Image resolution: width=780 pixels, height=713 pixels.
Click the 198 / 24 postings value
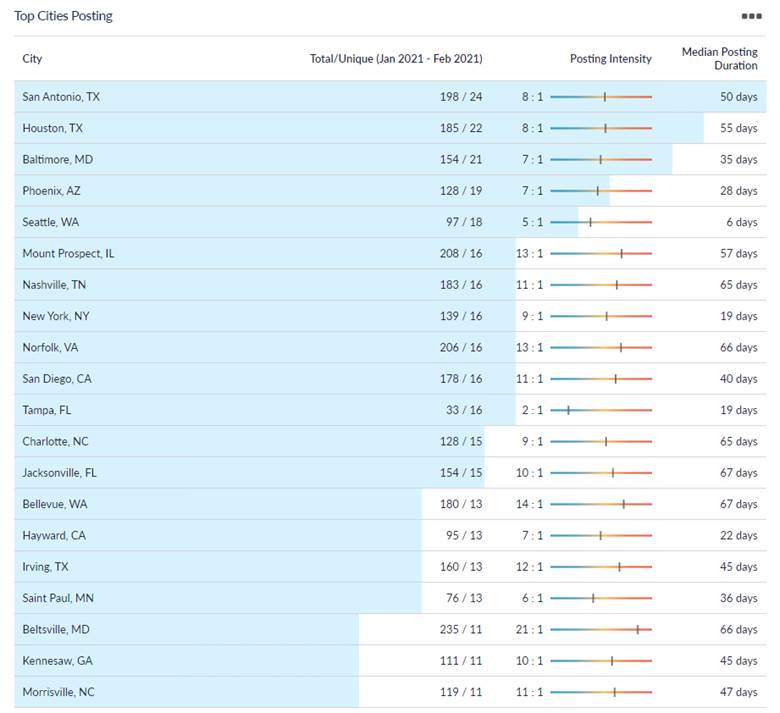coord(461,97)
